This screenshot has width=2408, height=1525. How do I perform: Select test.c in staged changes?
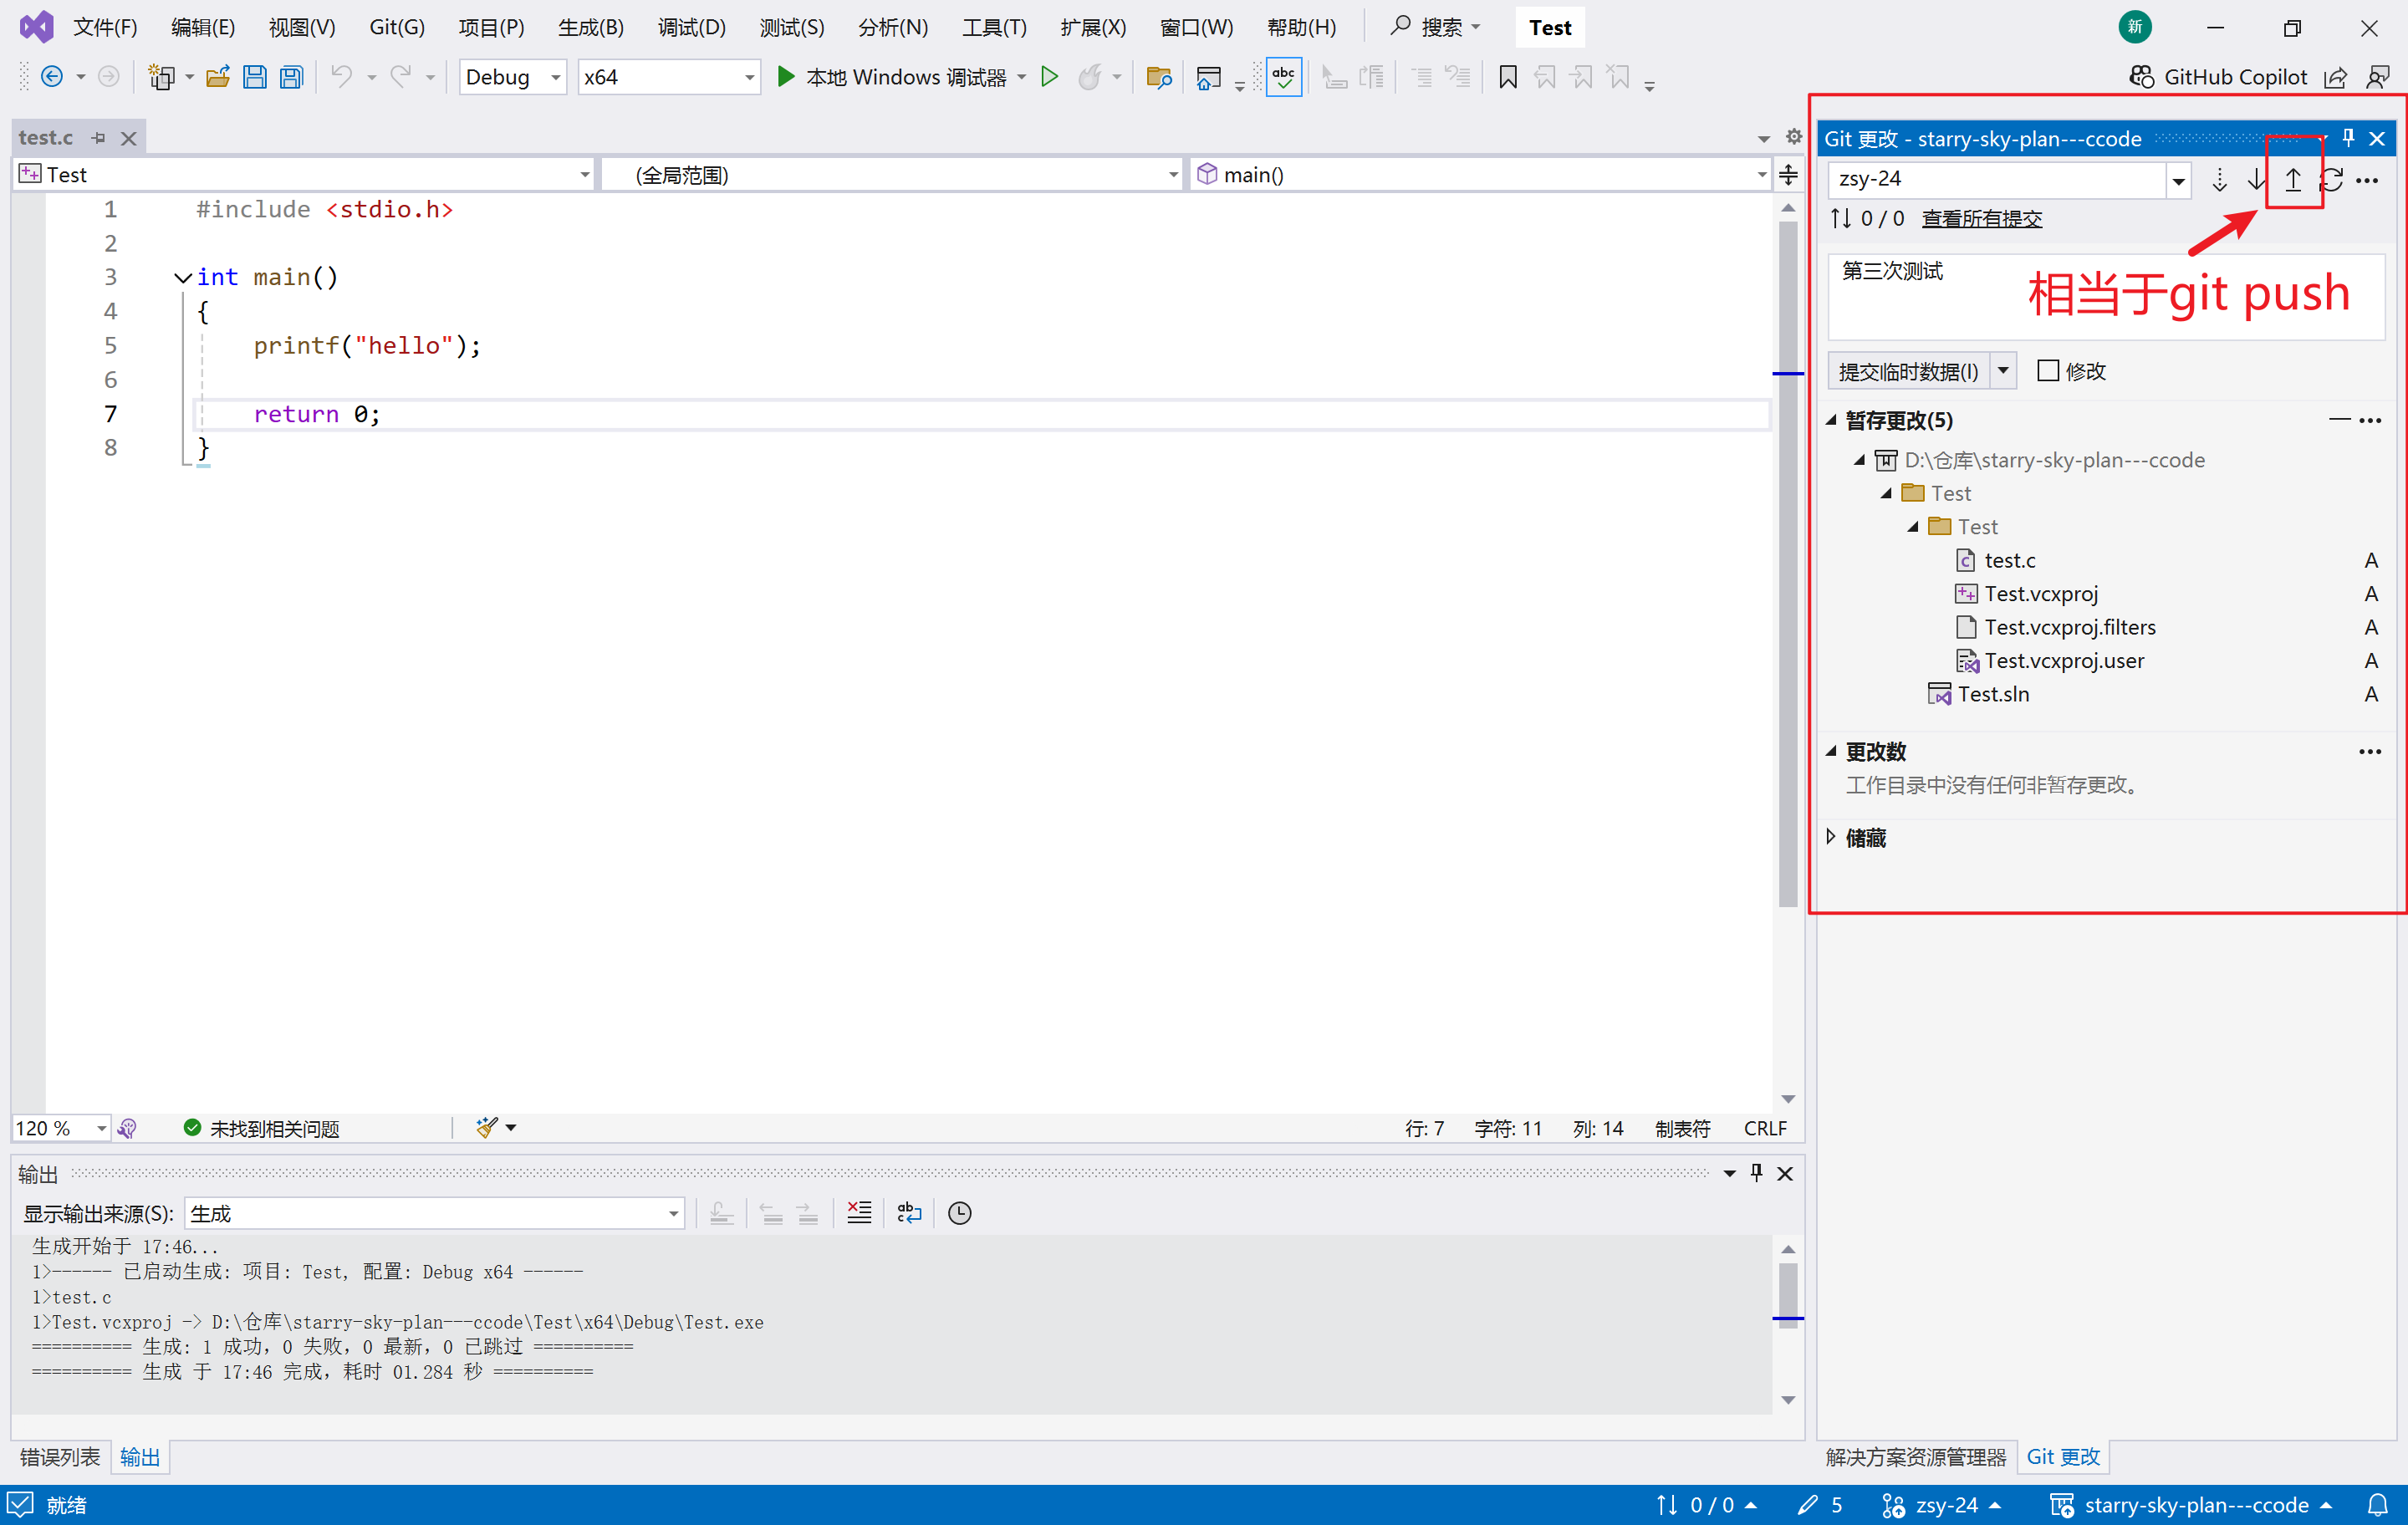coord(2010,560)
